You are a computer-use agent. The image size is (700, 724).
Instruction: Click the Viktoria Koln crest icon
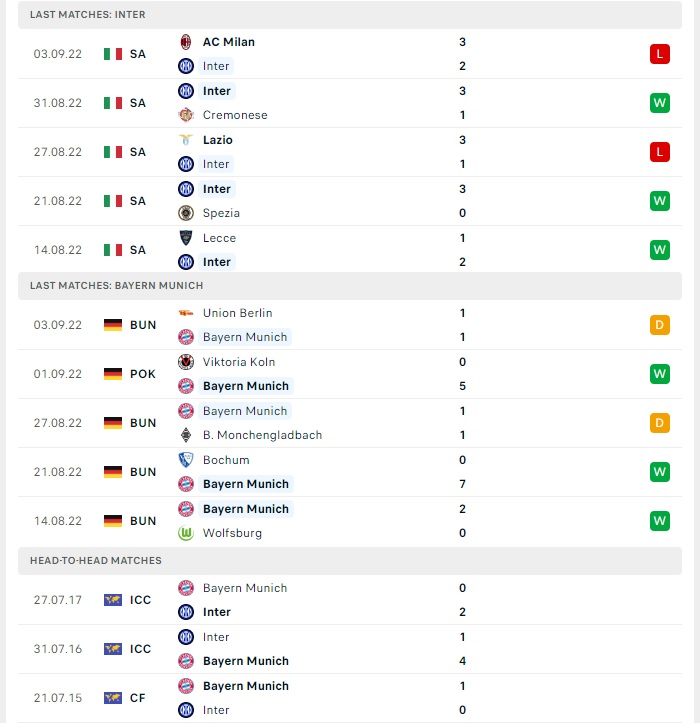(x=186, y=362)
